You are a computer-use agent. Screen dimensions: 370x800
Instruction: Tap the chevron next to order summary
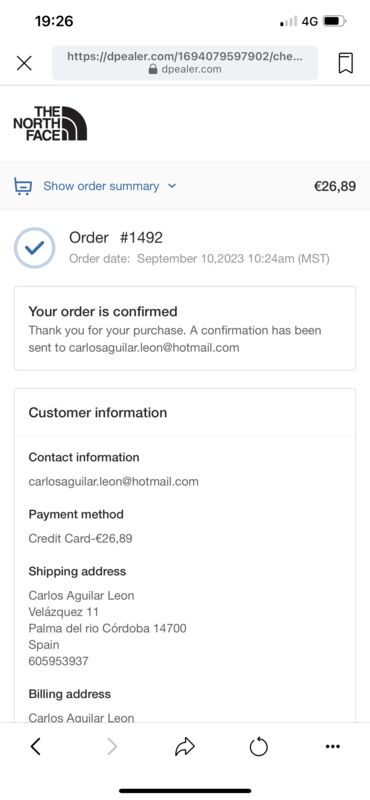[172, 186]
